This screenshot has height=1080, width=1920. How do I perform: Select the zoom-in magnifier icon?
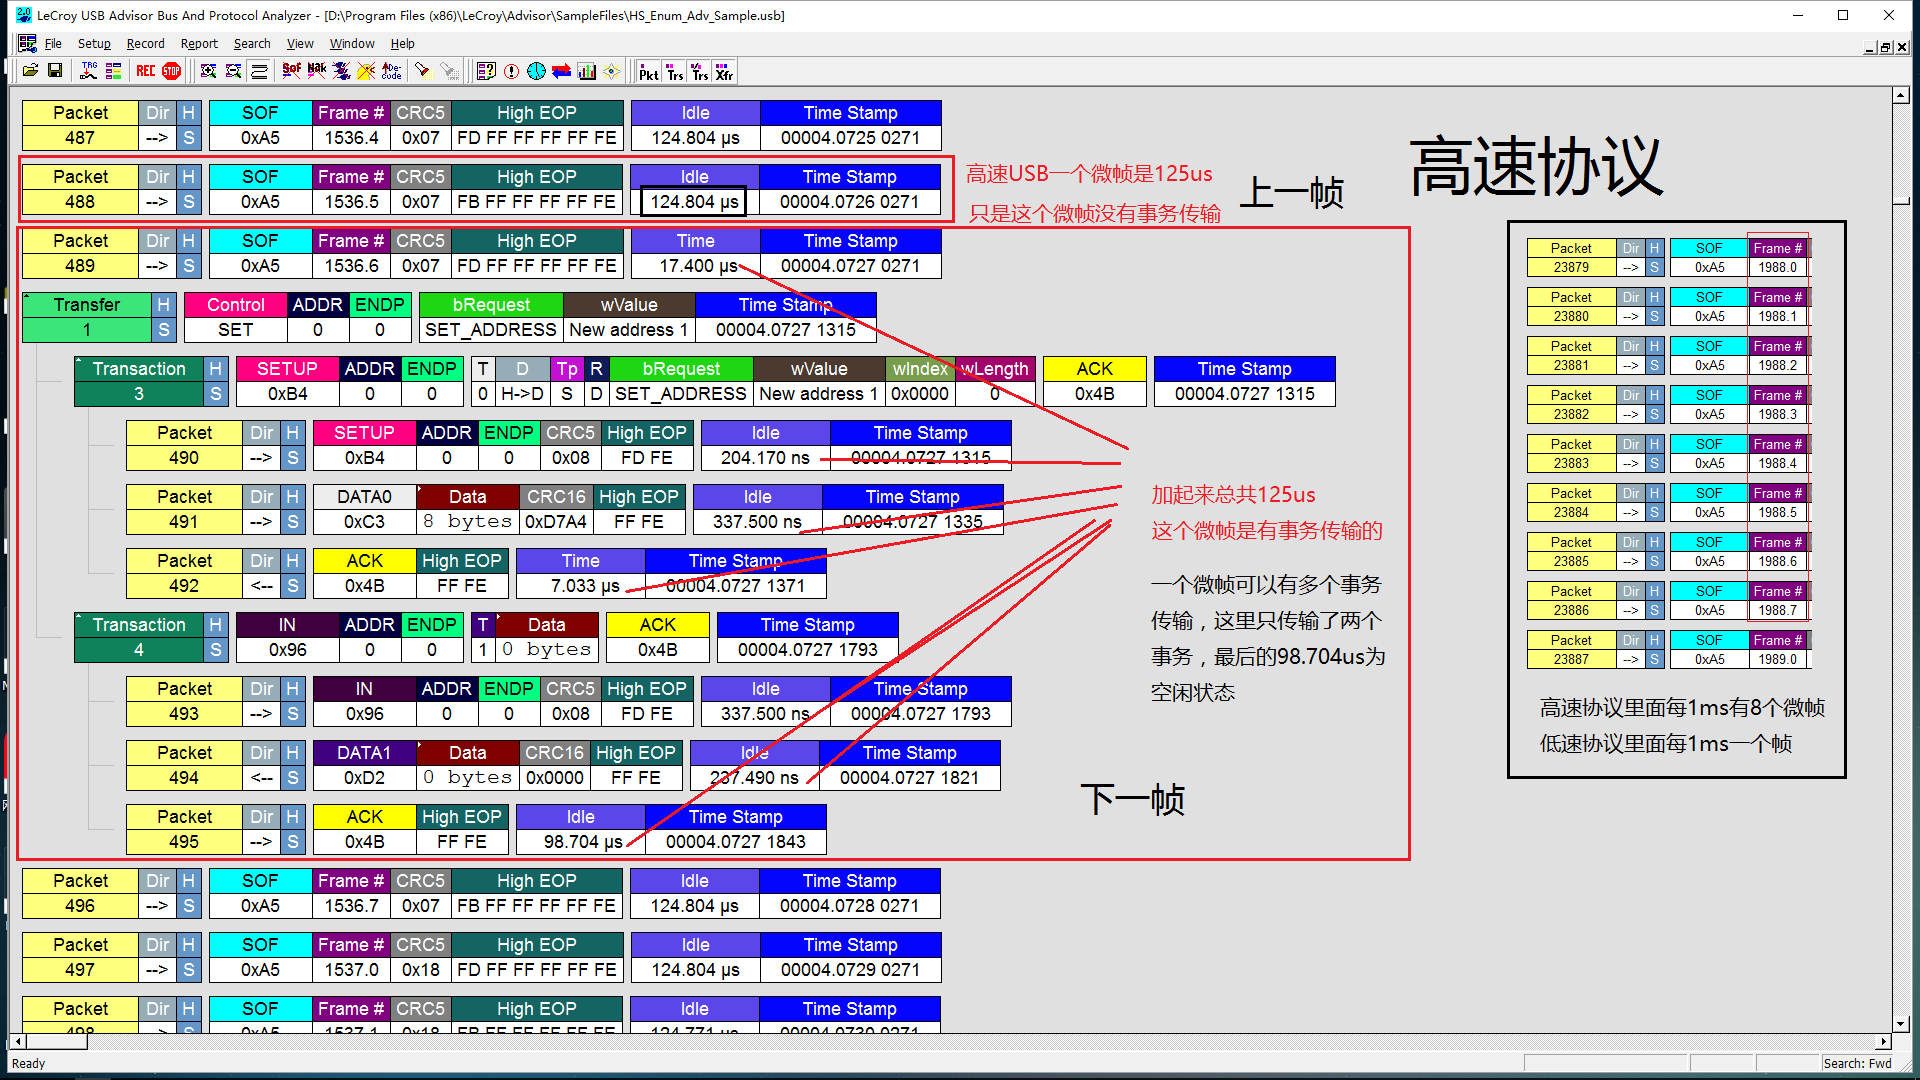[x=209, y=70]
